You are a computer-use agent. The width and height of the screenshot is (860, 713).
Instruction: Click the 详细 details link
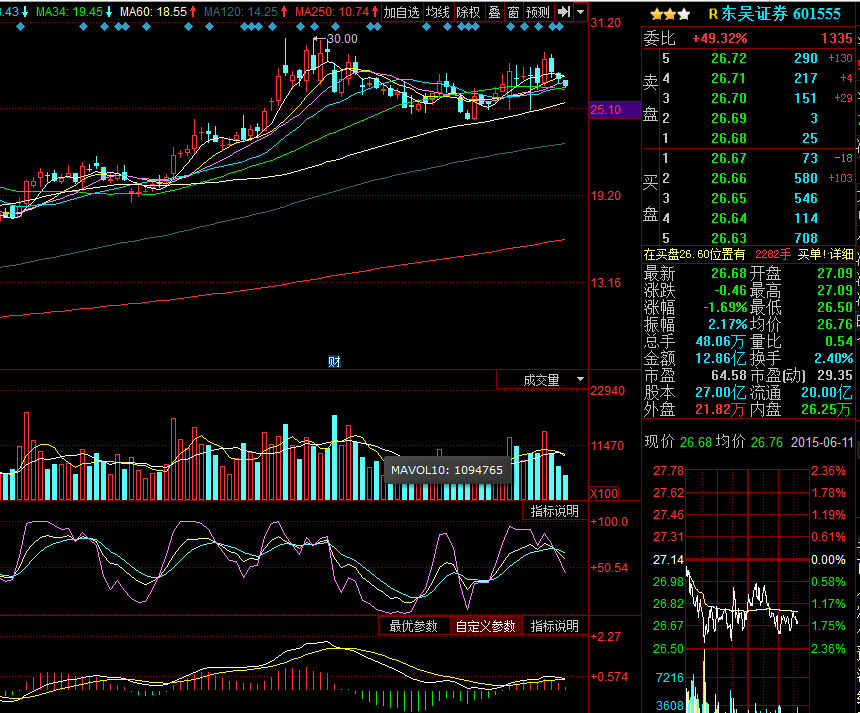(841, 254)
